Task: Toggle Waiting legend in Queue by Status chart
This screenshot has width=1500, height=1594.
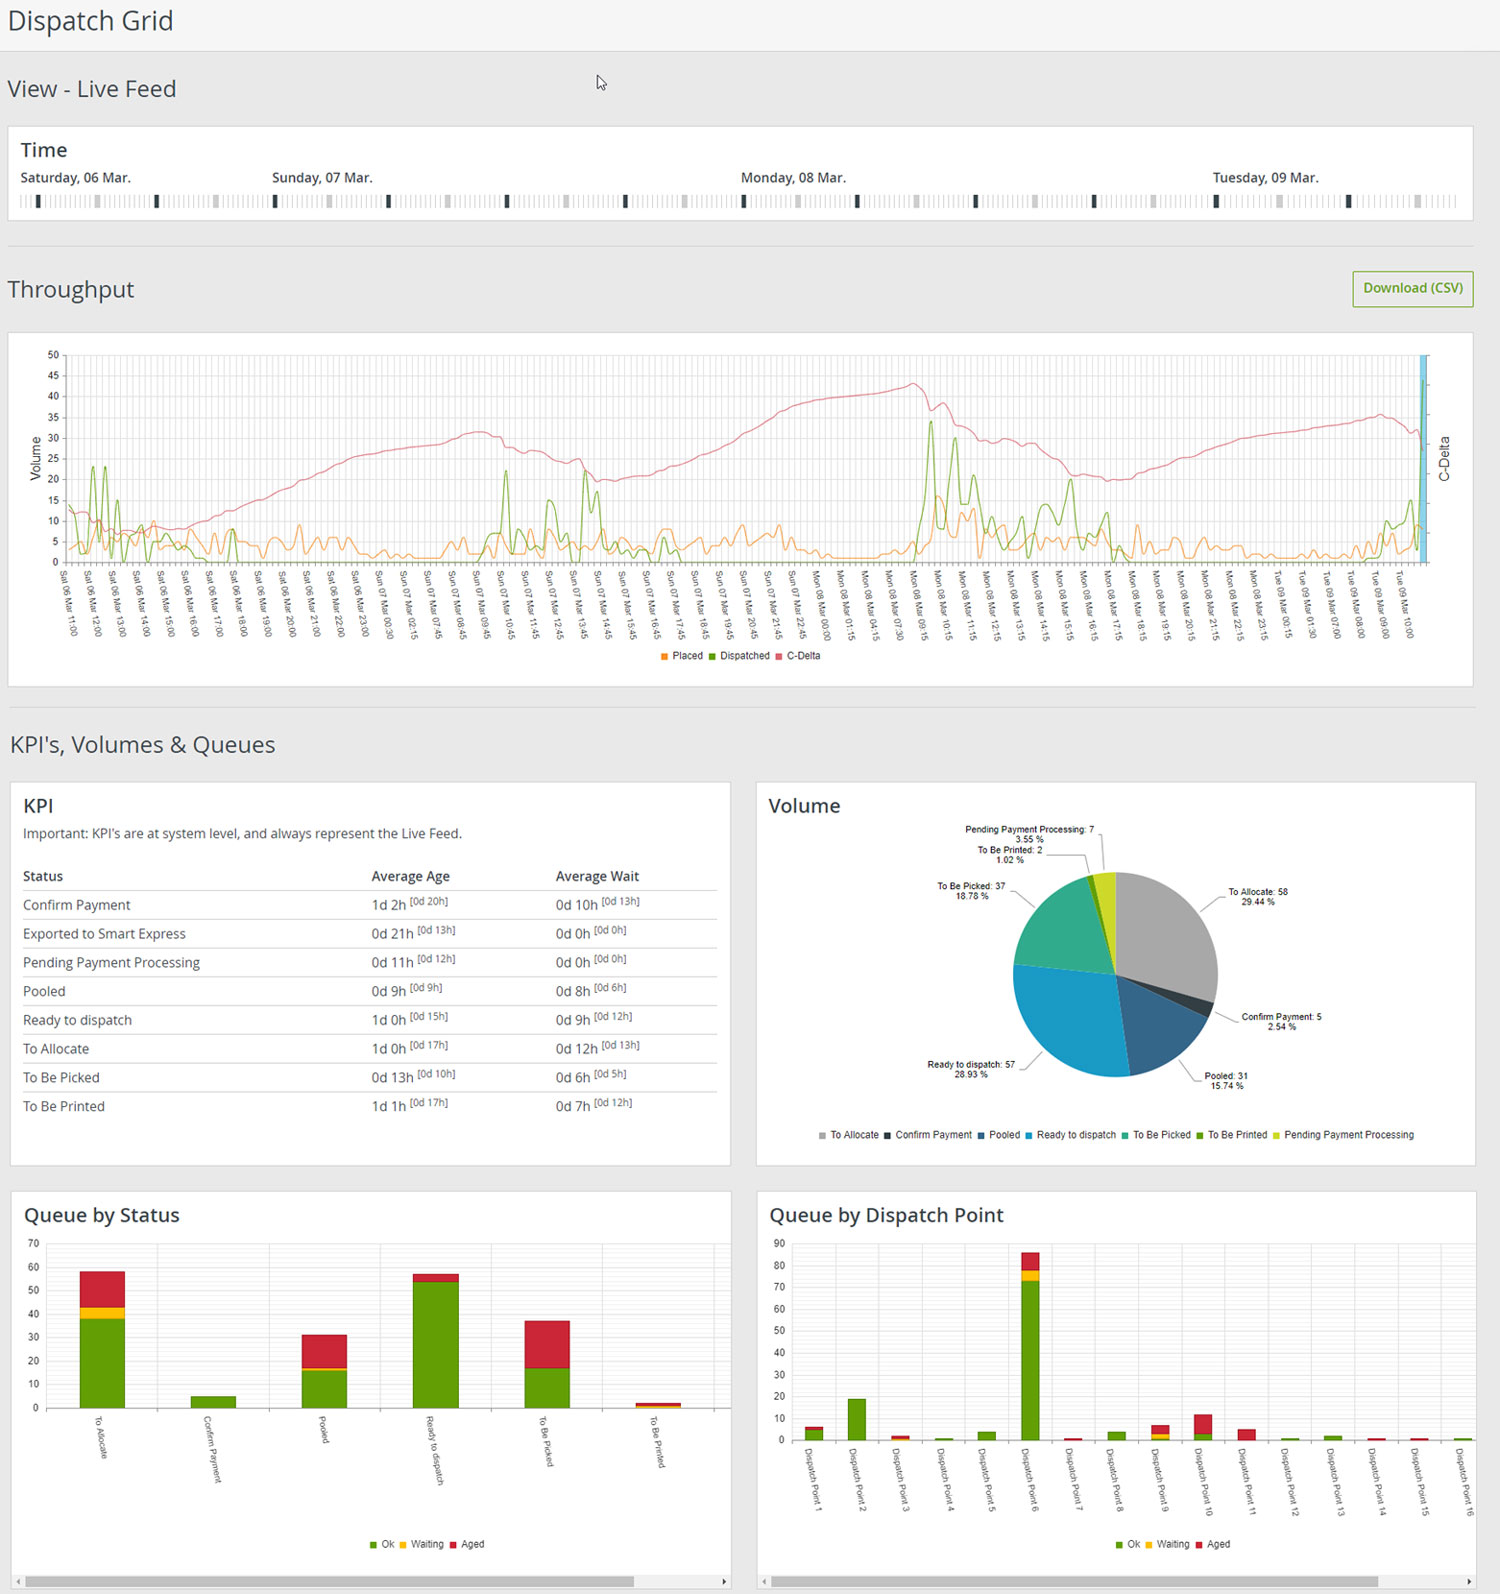Action: [x=421, y=1544]
